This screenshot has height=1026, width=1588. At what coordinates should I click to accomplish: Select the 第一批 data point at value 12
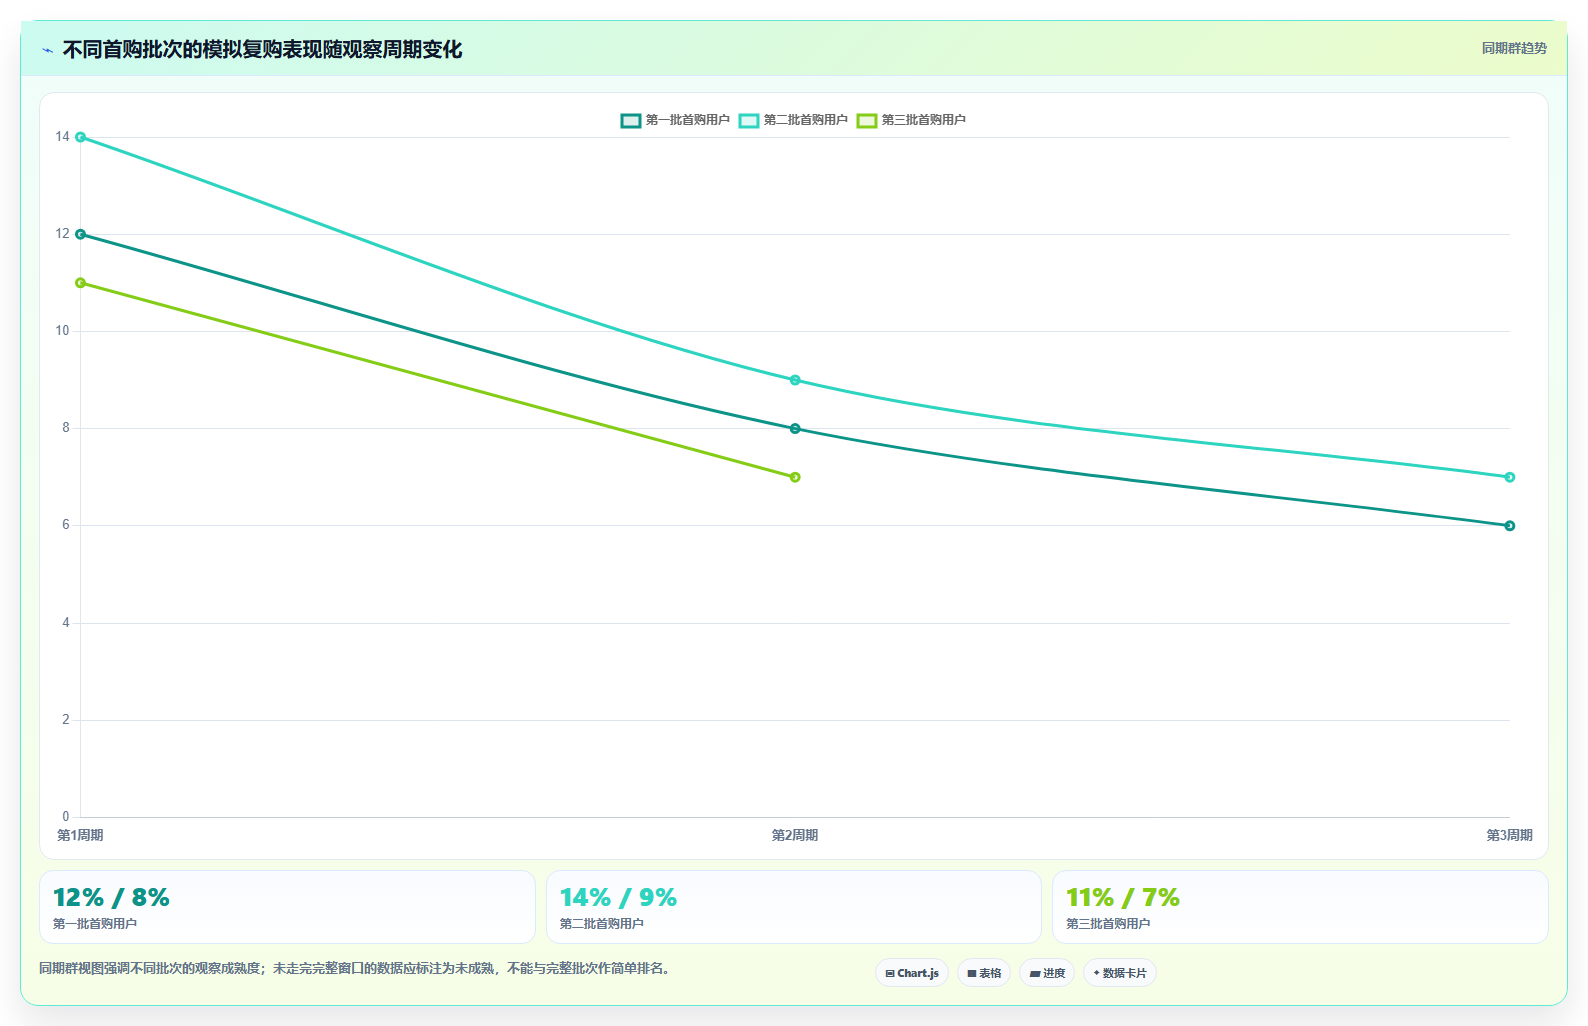tap(81, 234)
